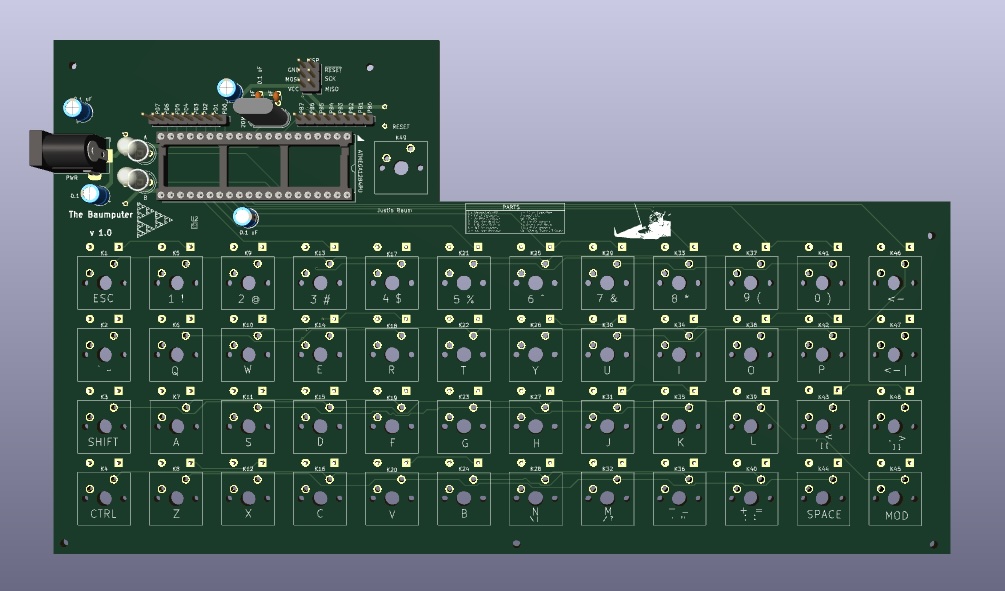
Task: Click the black DC power jack
Action: (x=69, y=152)
